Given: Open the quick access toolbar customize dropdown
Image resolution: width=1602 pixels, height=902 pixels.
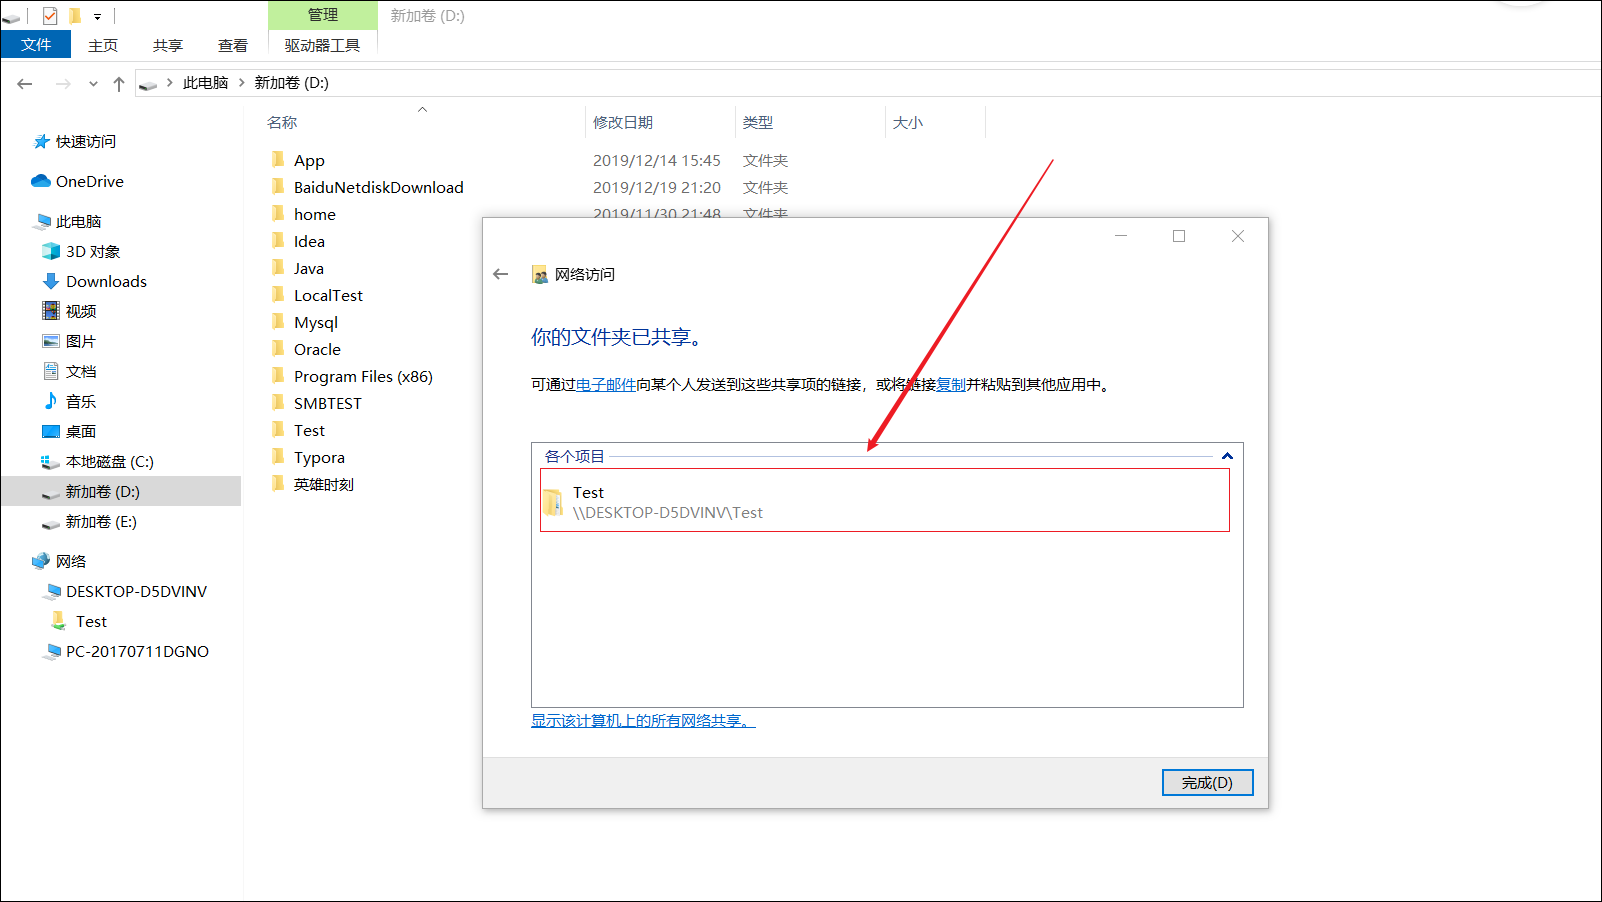Looking at the screenshot, I should click(97, 16).
